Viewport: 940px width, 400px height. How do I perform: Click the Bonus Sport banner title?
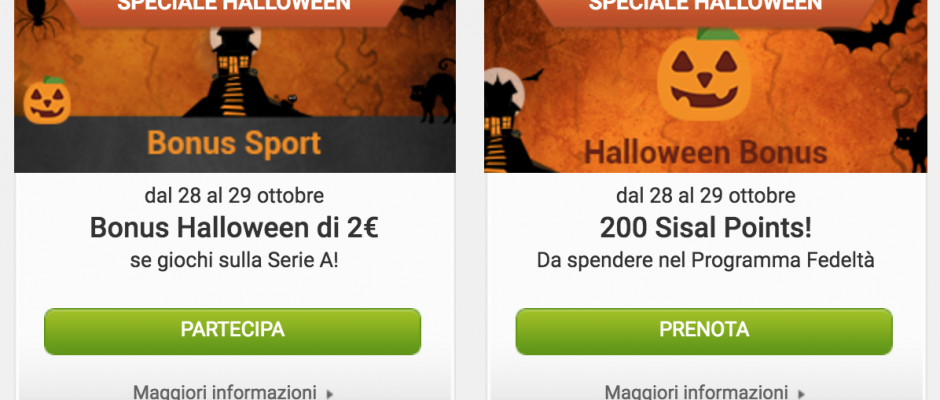point(234,143)
